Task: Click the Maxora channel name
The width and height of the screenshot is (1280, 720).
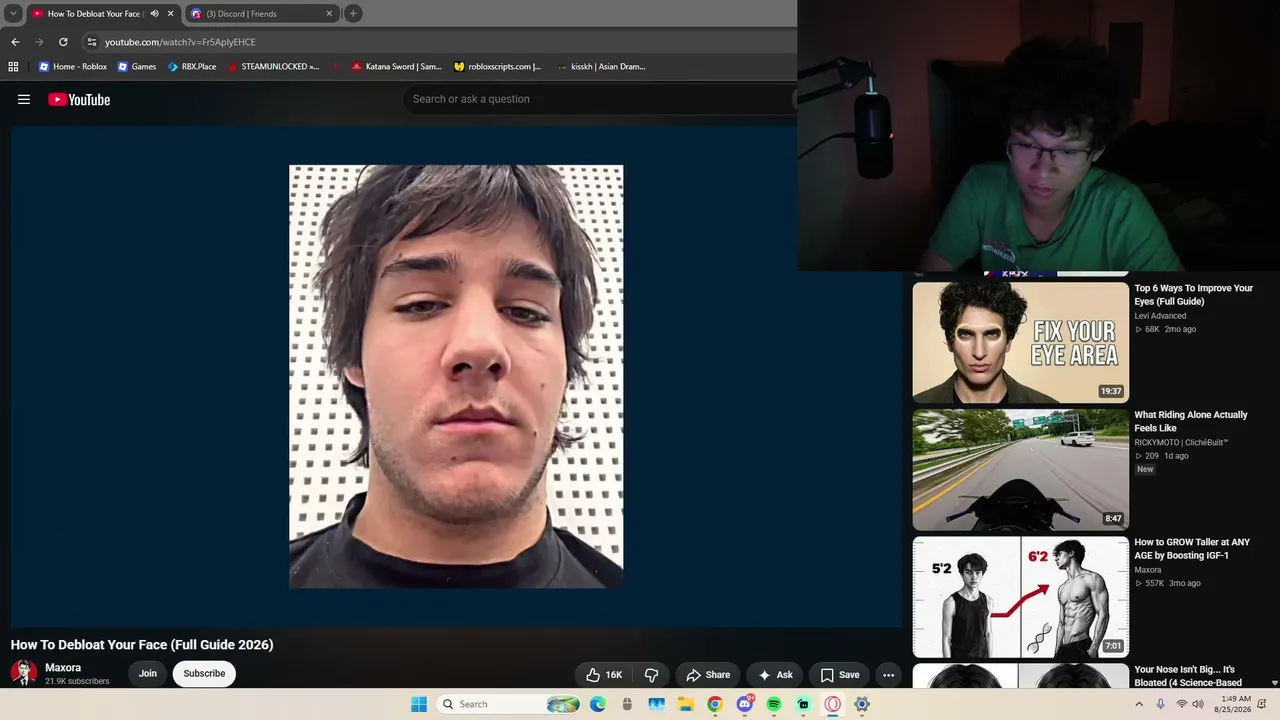Action: (63, 668)
